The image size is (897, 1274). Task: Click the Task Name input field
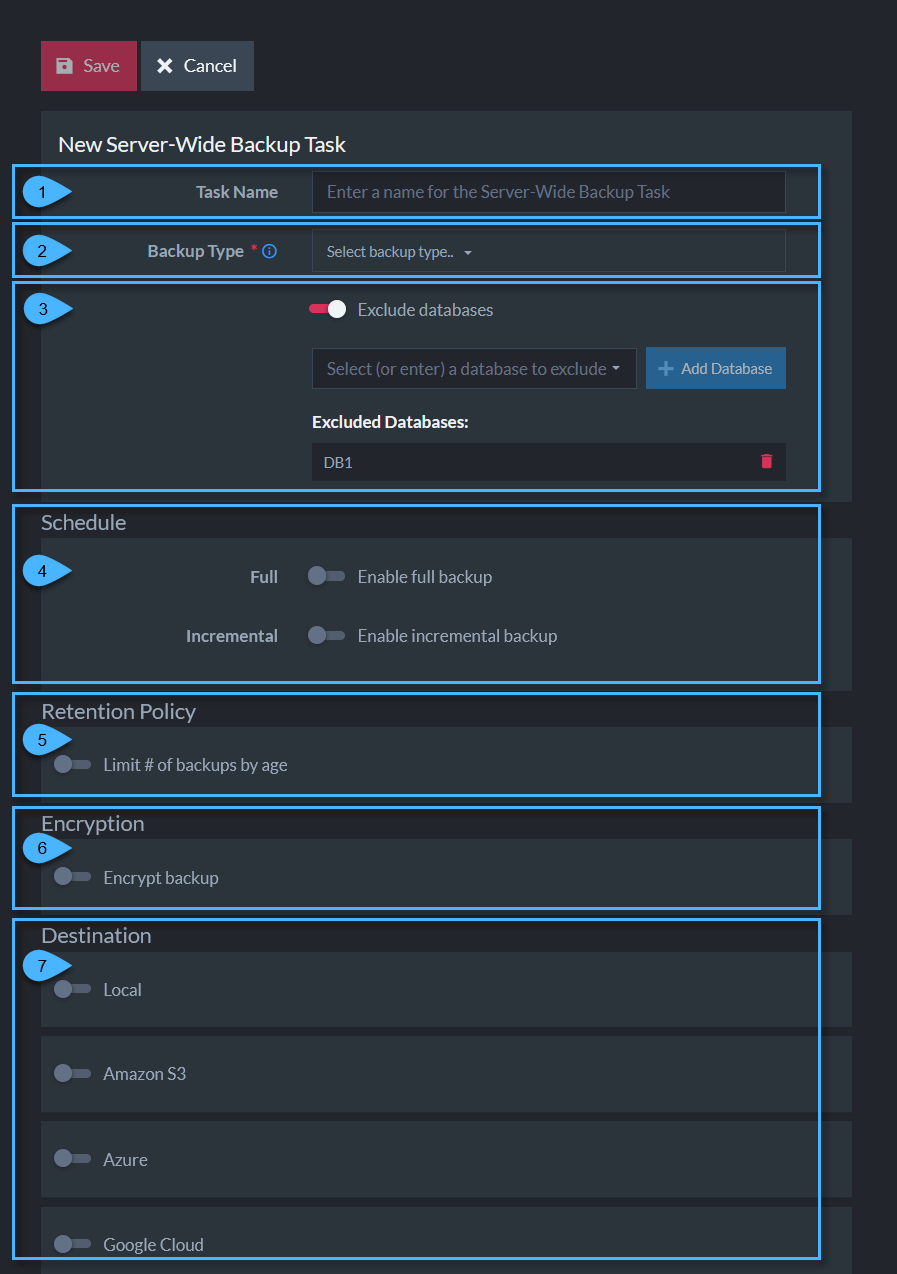(549, 192)
